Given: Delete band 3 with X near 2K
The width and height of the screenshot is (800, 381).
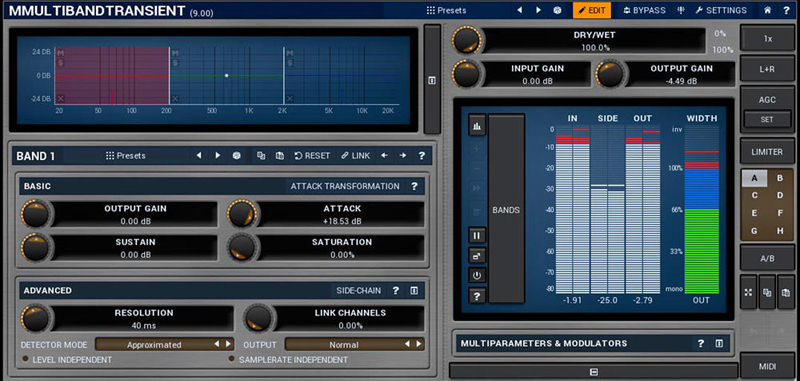Looking at the screenshot, I should click(x=290, y=98).
